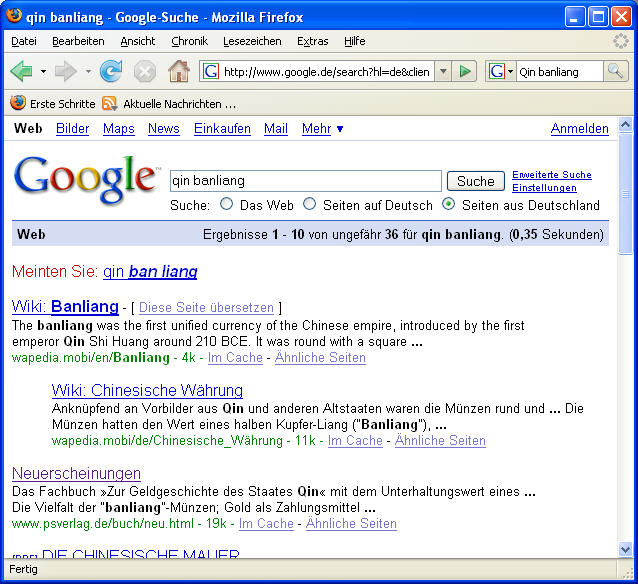The width and height of the screenshot is (638, 584).
Task: Open the Einkaufen link
Action: point(222,129)
